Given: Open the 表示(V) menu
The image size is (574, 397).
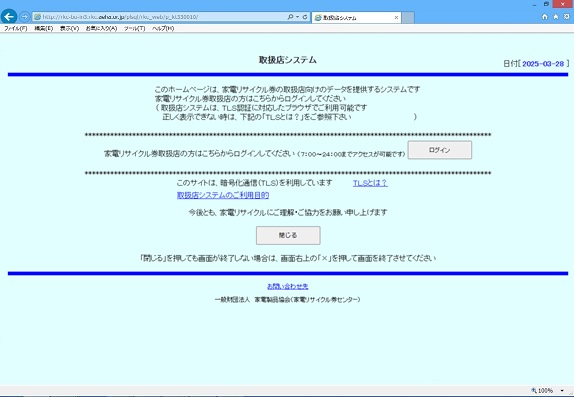Looking at the screenshot, I should tap(69, 28).
